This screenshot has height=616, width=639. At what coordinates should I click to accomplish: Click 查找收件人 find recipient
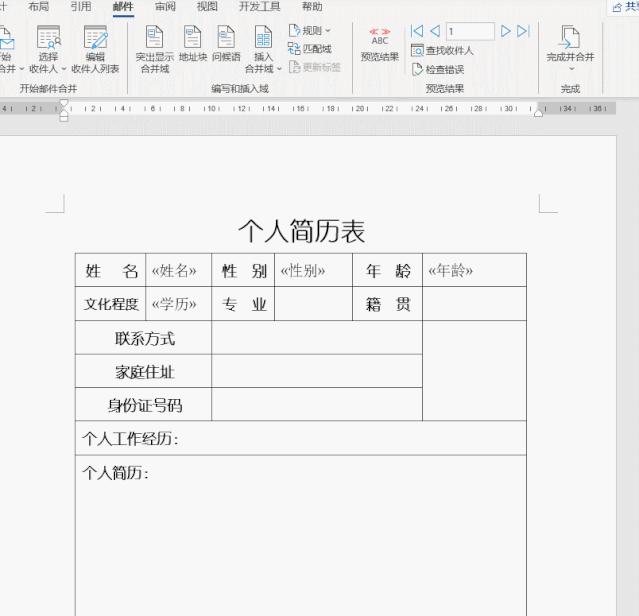tap(442, 51)
